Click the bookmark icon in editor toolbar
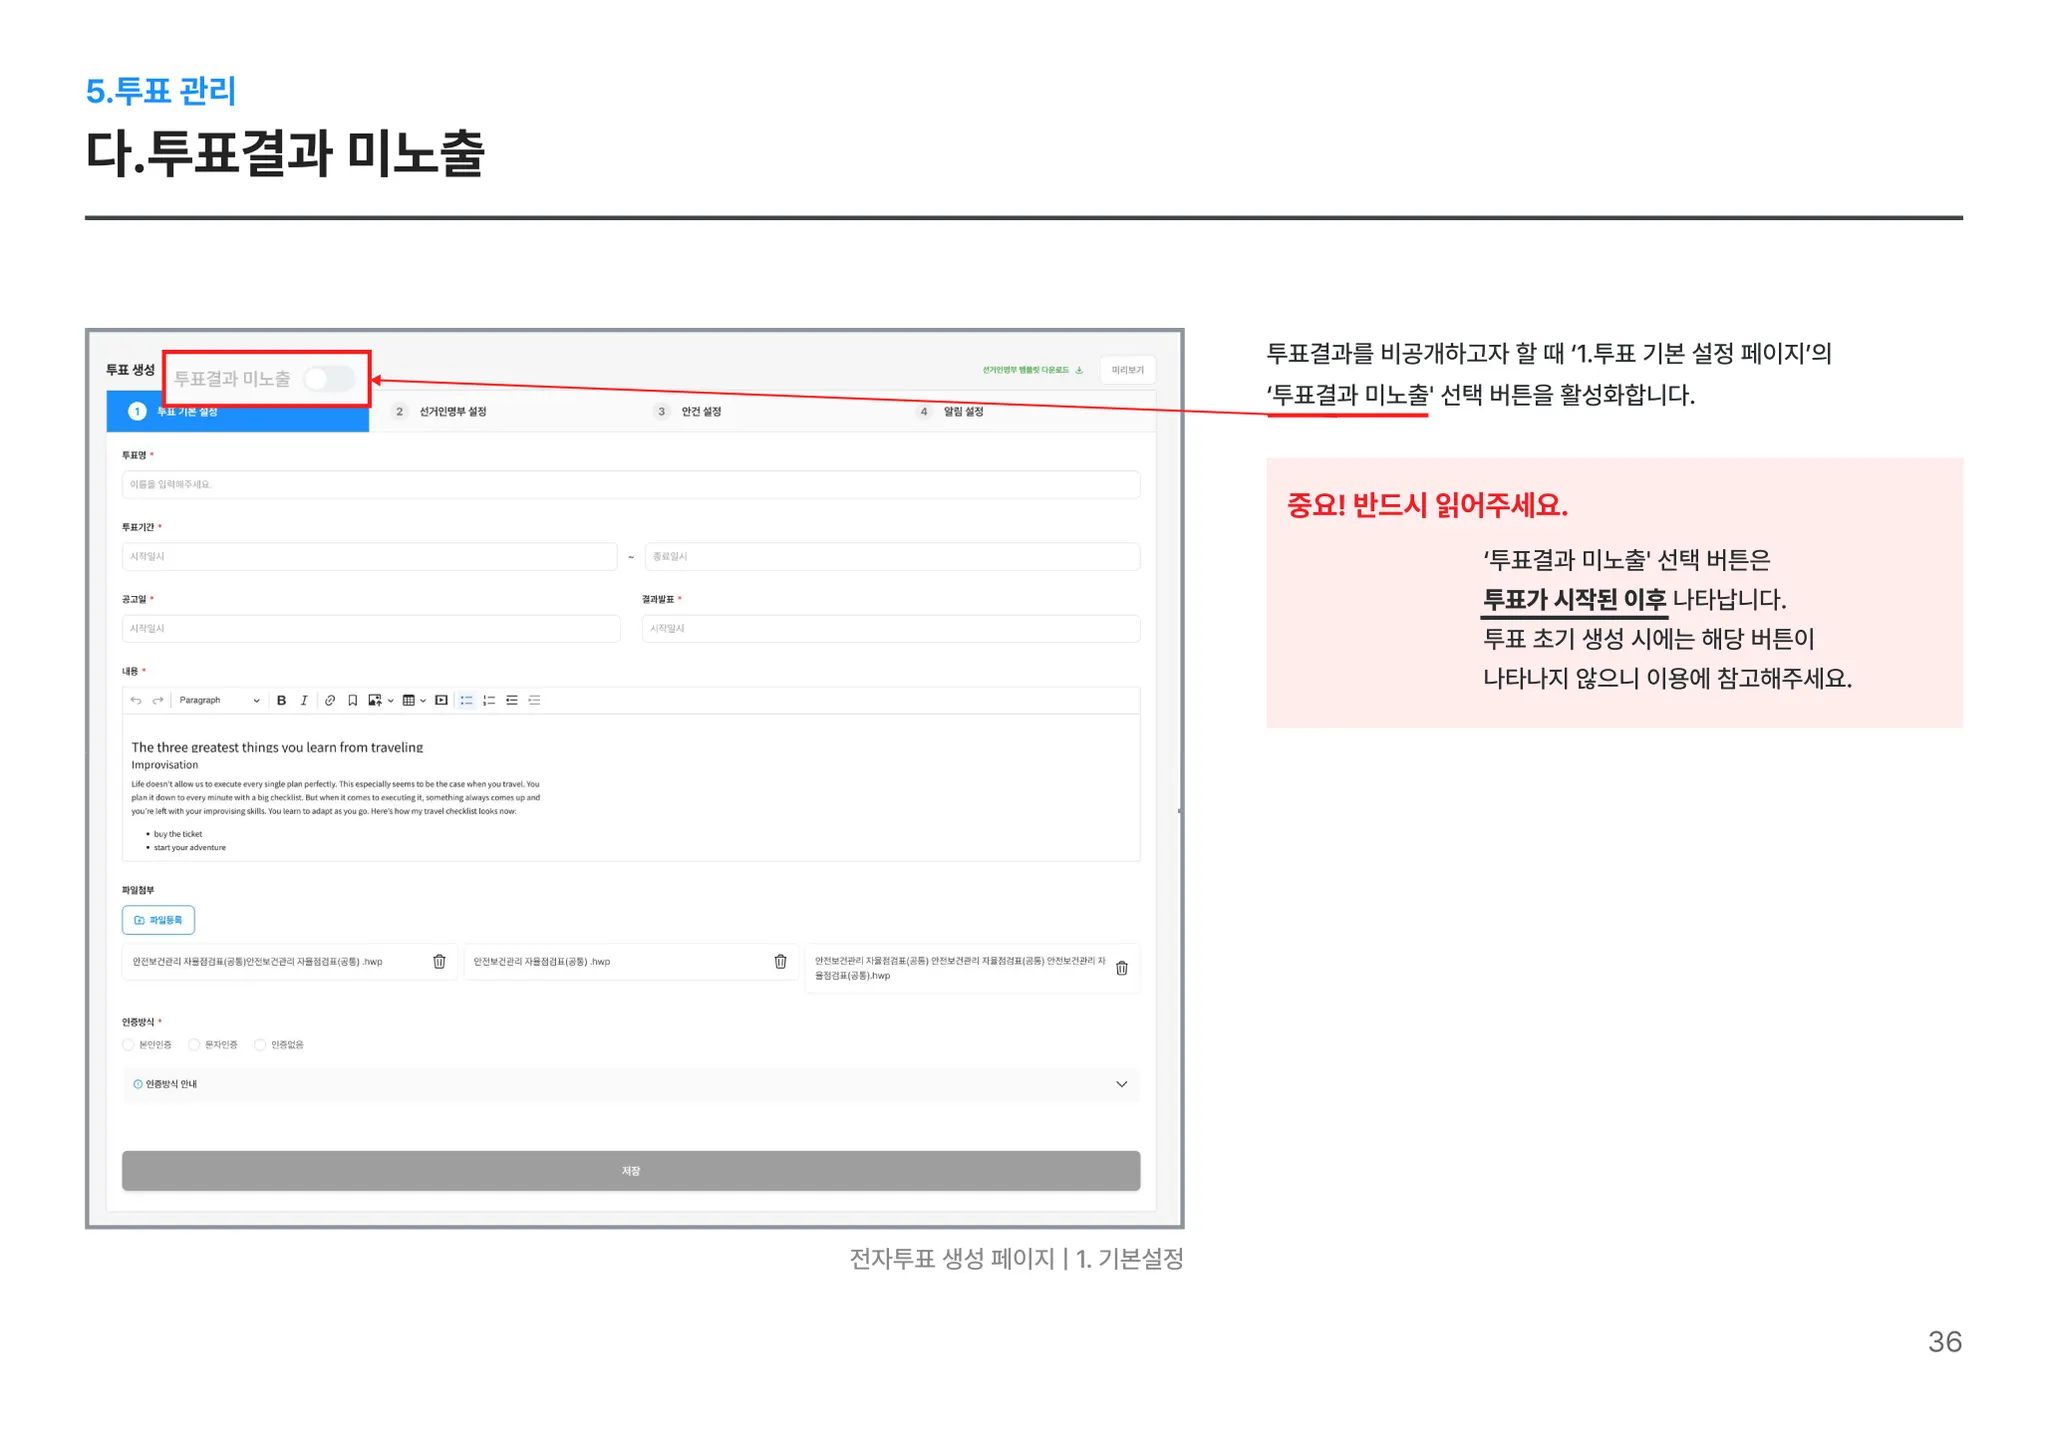2048x1447 pixels. point(352,701)
